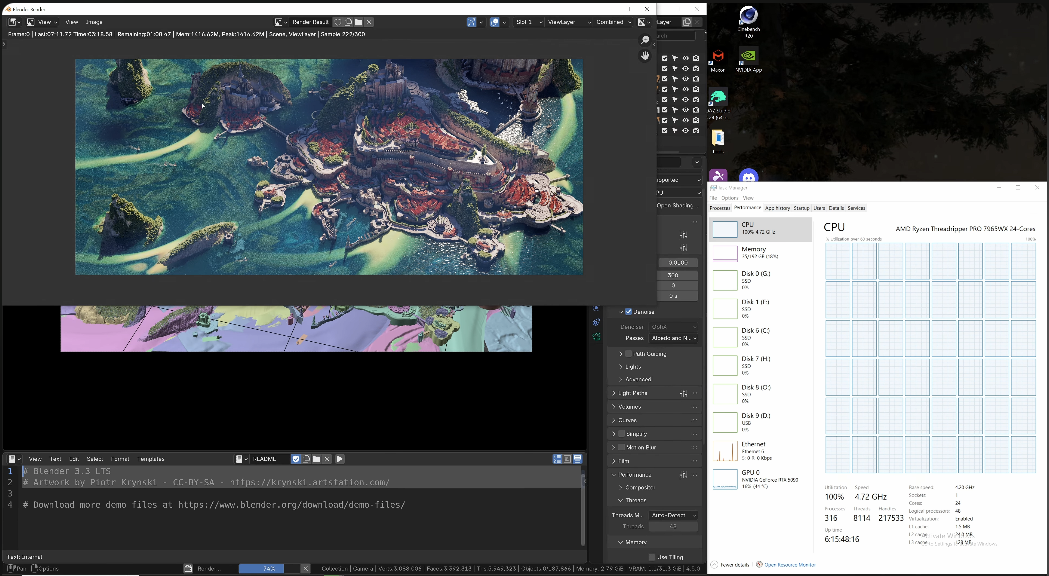Click the render progress bar in status bar
This screenshot has height=576, width=1049.
point(268,569)
